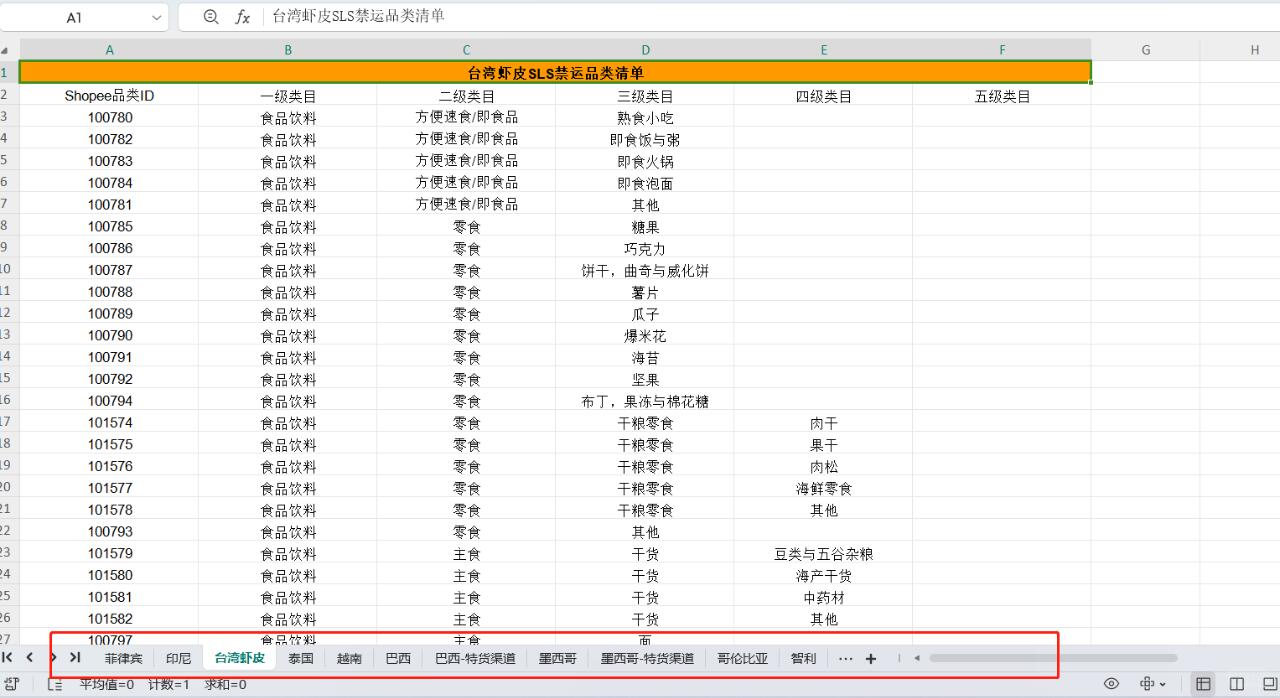Click the 一级类目 header cell

288,96
